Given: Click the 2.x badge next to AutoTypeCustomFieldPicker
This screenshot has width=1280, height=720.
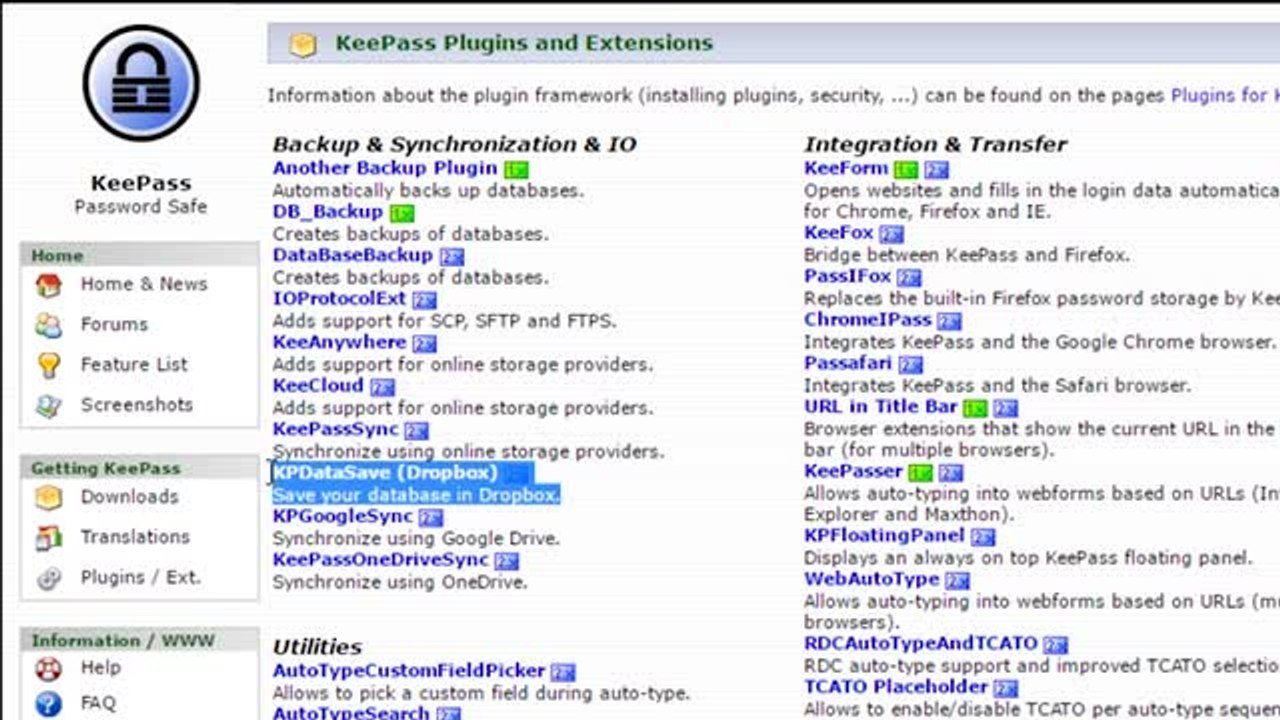Looking at the screenshot, I should 564,673.
